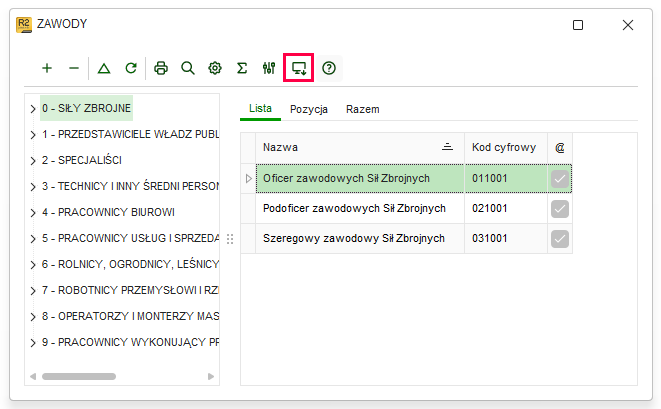
Task: Close the ZAWODY window
Action: coord(628,25)
